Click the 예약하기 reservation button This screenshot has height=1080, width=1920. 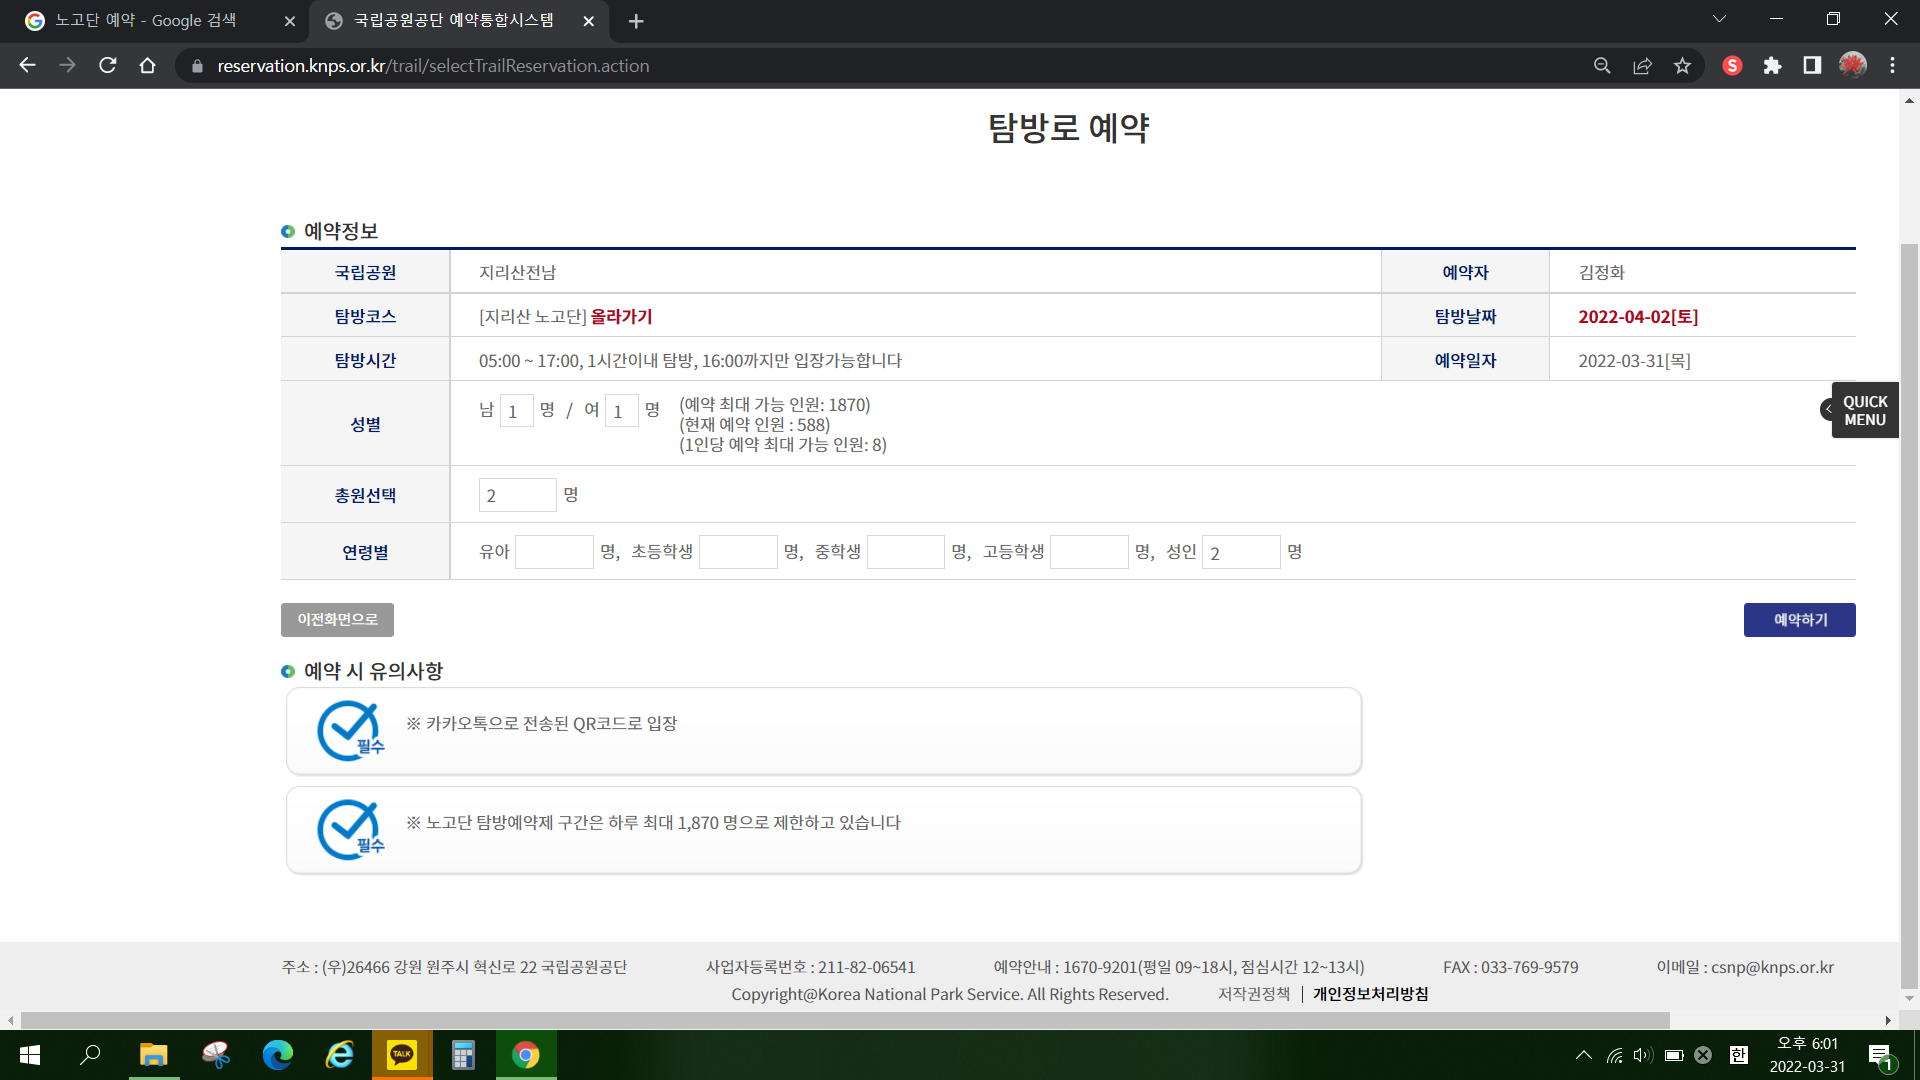click(1799, 620)
